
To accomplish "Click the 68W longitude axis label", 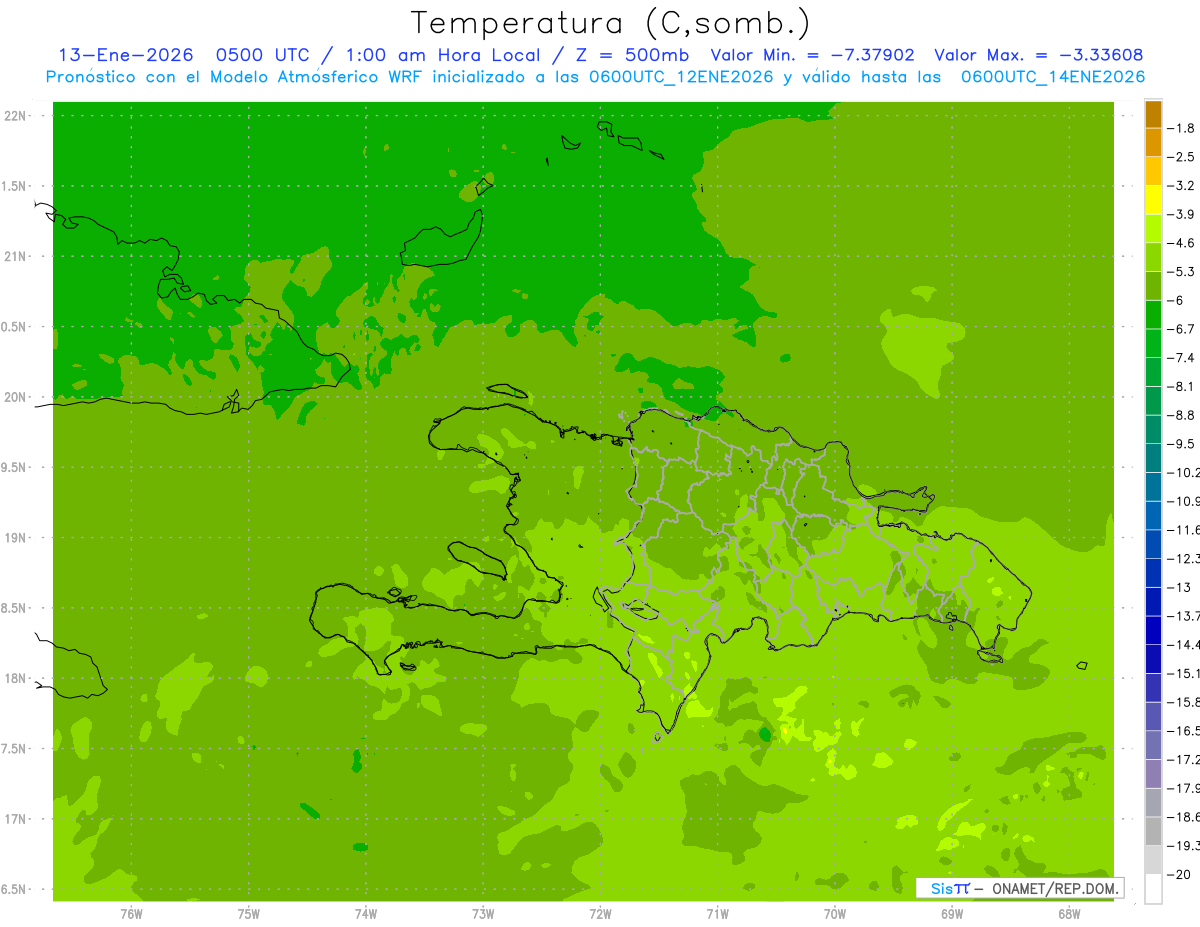I will pos(1069,914).
